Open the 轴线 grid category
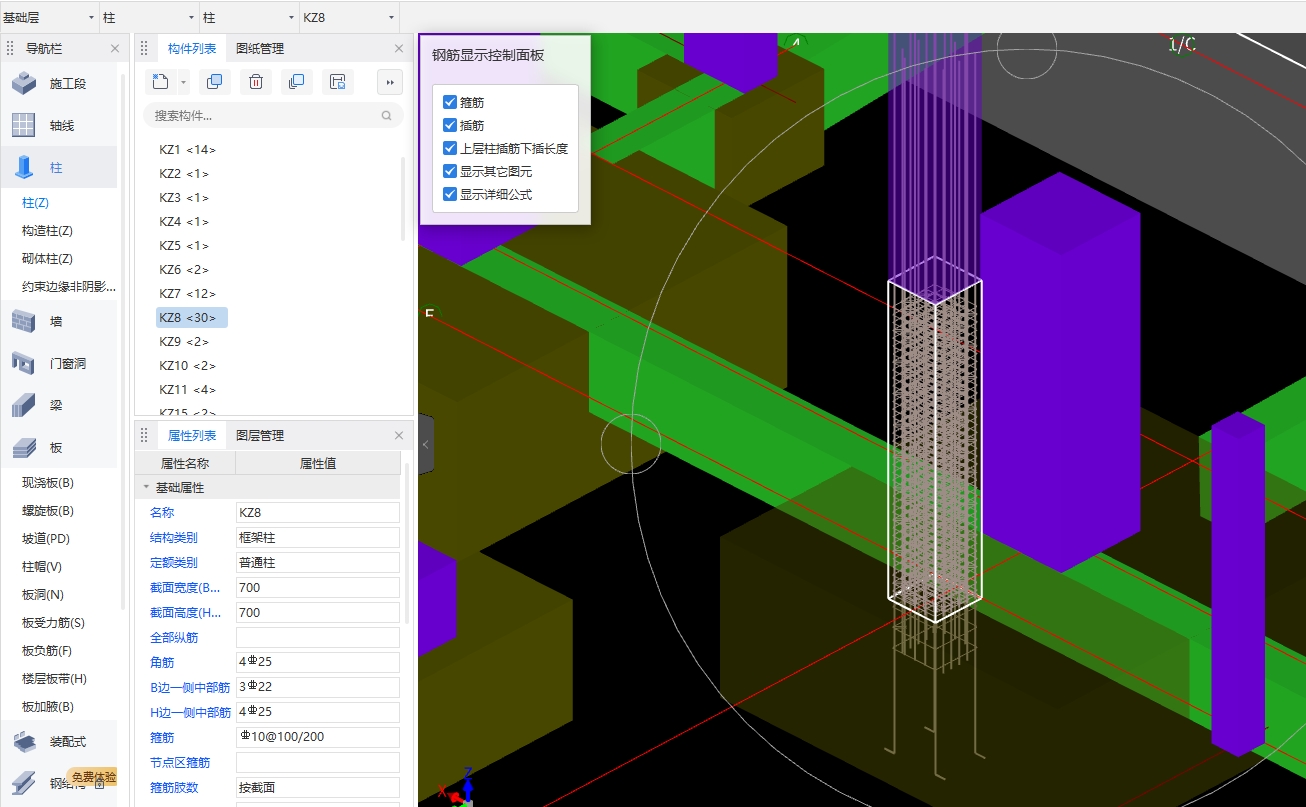Image resolution: width=1306 pixels, height=807 pixels. (24, 126)
